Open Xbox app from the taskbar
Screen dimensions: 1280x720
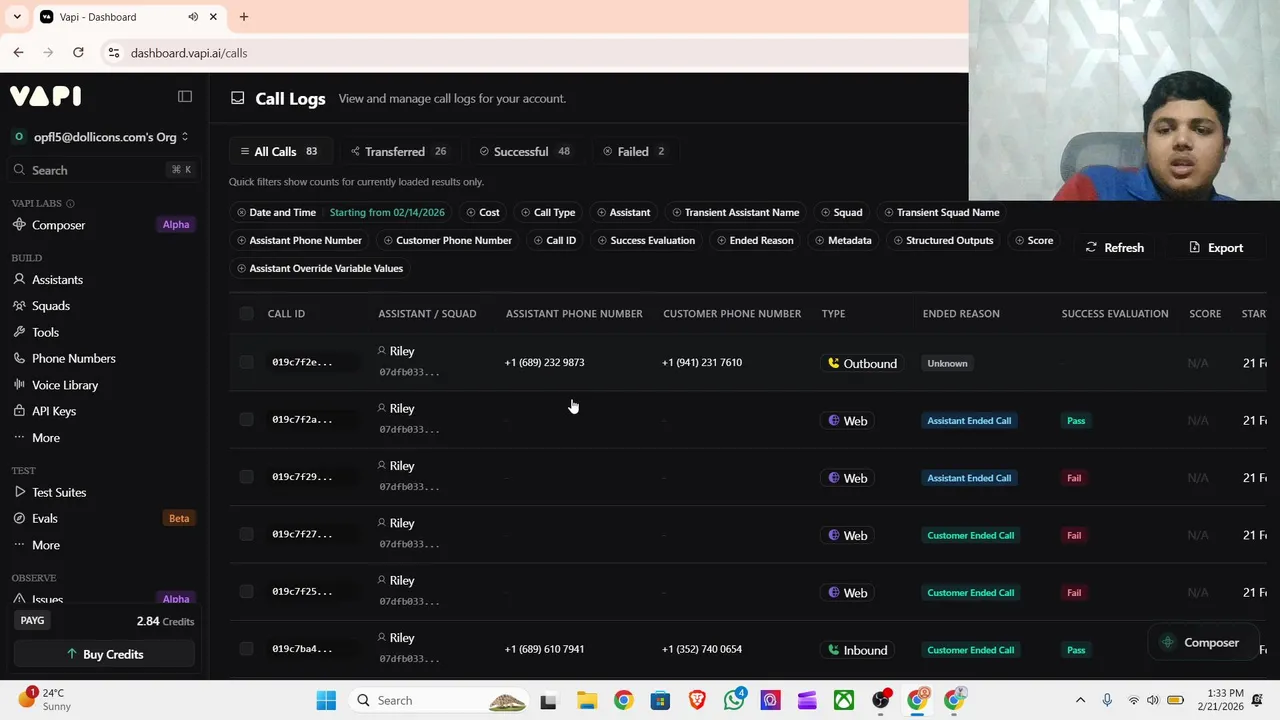click(844, 700)
